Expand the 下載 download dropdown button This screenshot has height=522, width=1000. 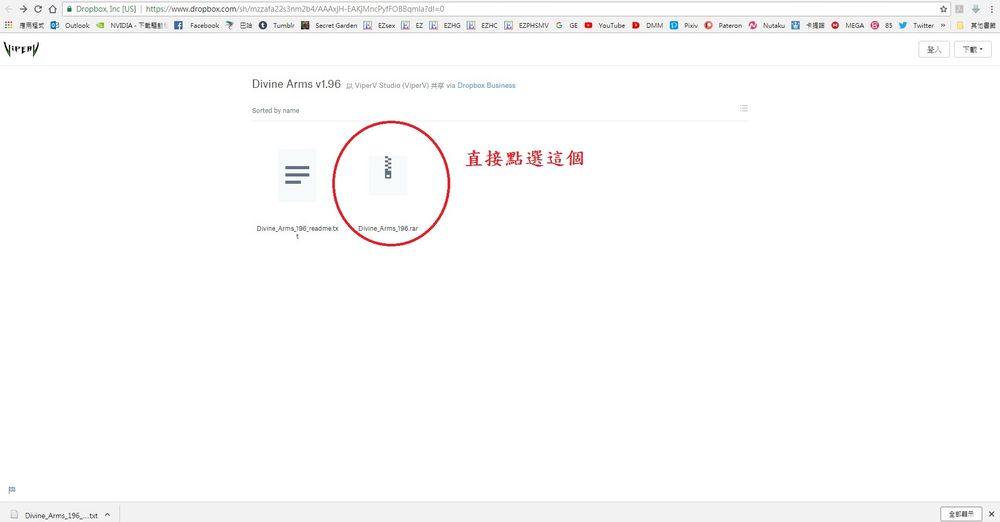pos(970,49)
